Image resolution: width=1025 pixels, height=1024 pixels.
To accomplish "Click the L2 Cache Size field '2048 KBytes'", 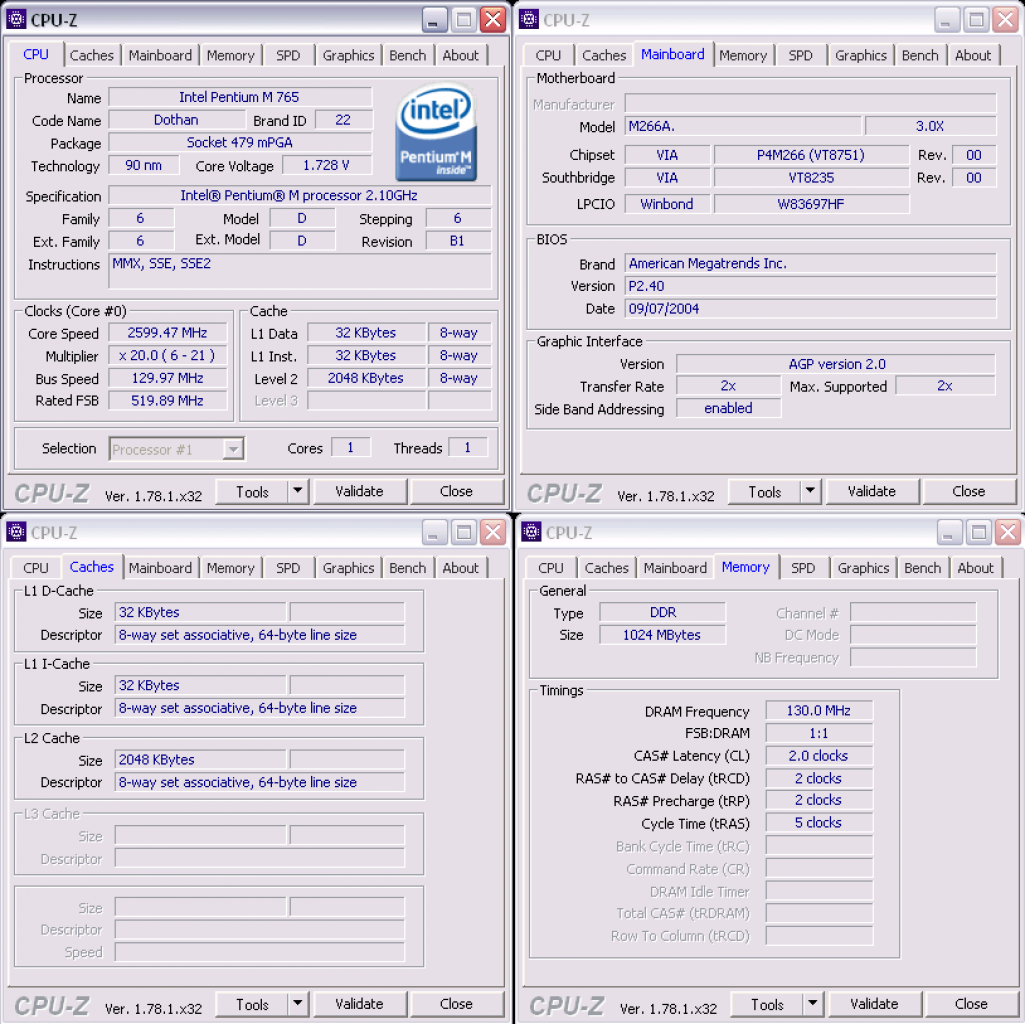I will point(200,760).
